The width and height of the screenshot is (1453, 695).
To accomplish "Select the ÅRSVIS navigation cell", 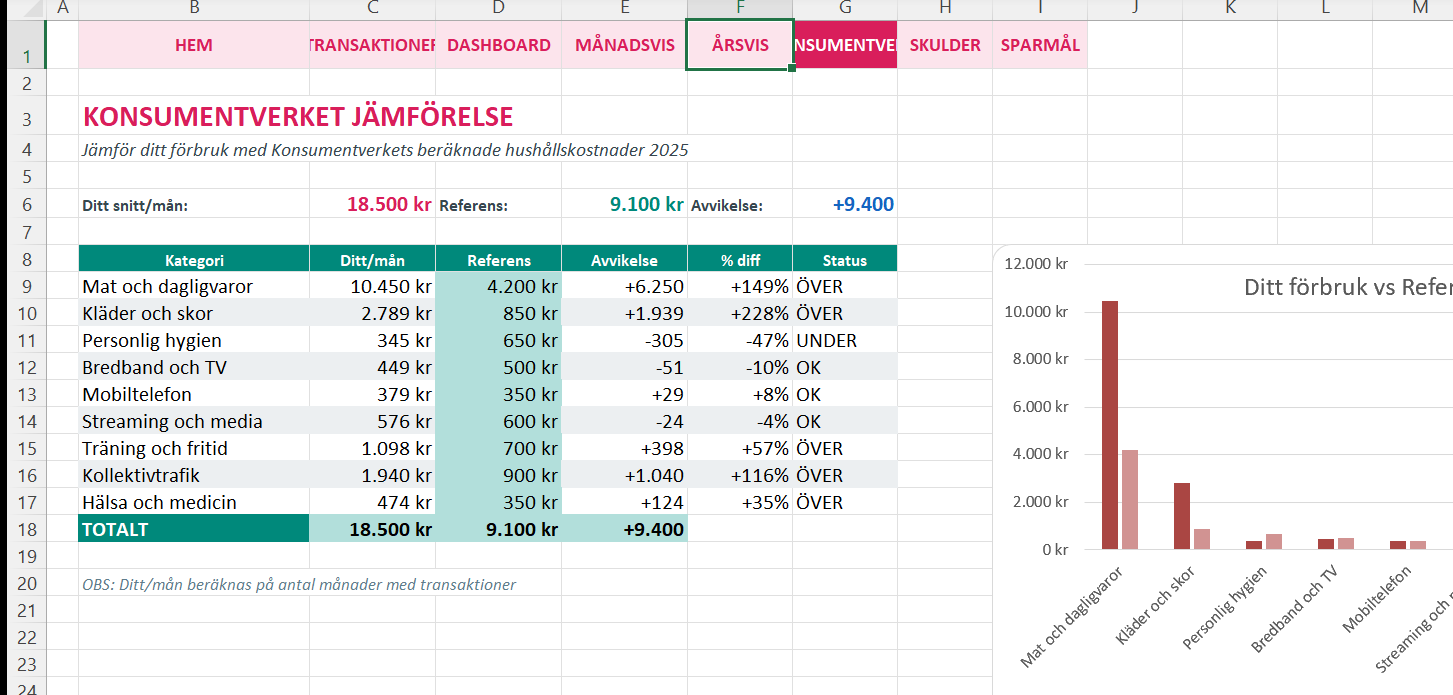I will [x=740, y=45].
